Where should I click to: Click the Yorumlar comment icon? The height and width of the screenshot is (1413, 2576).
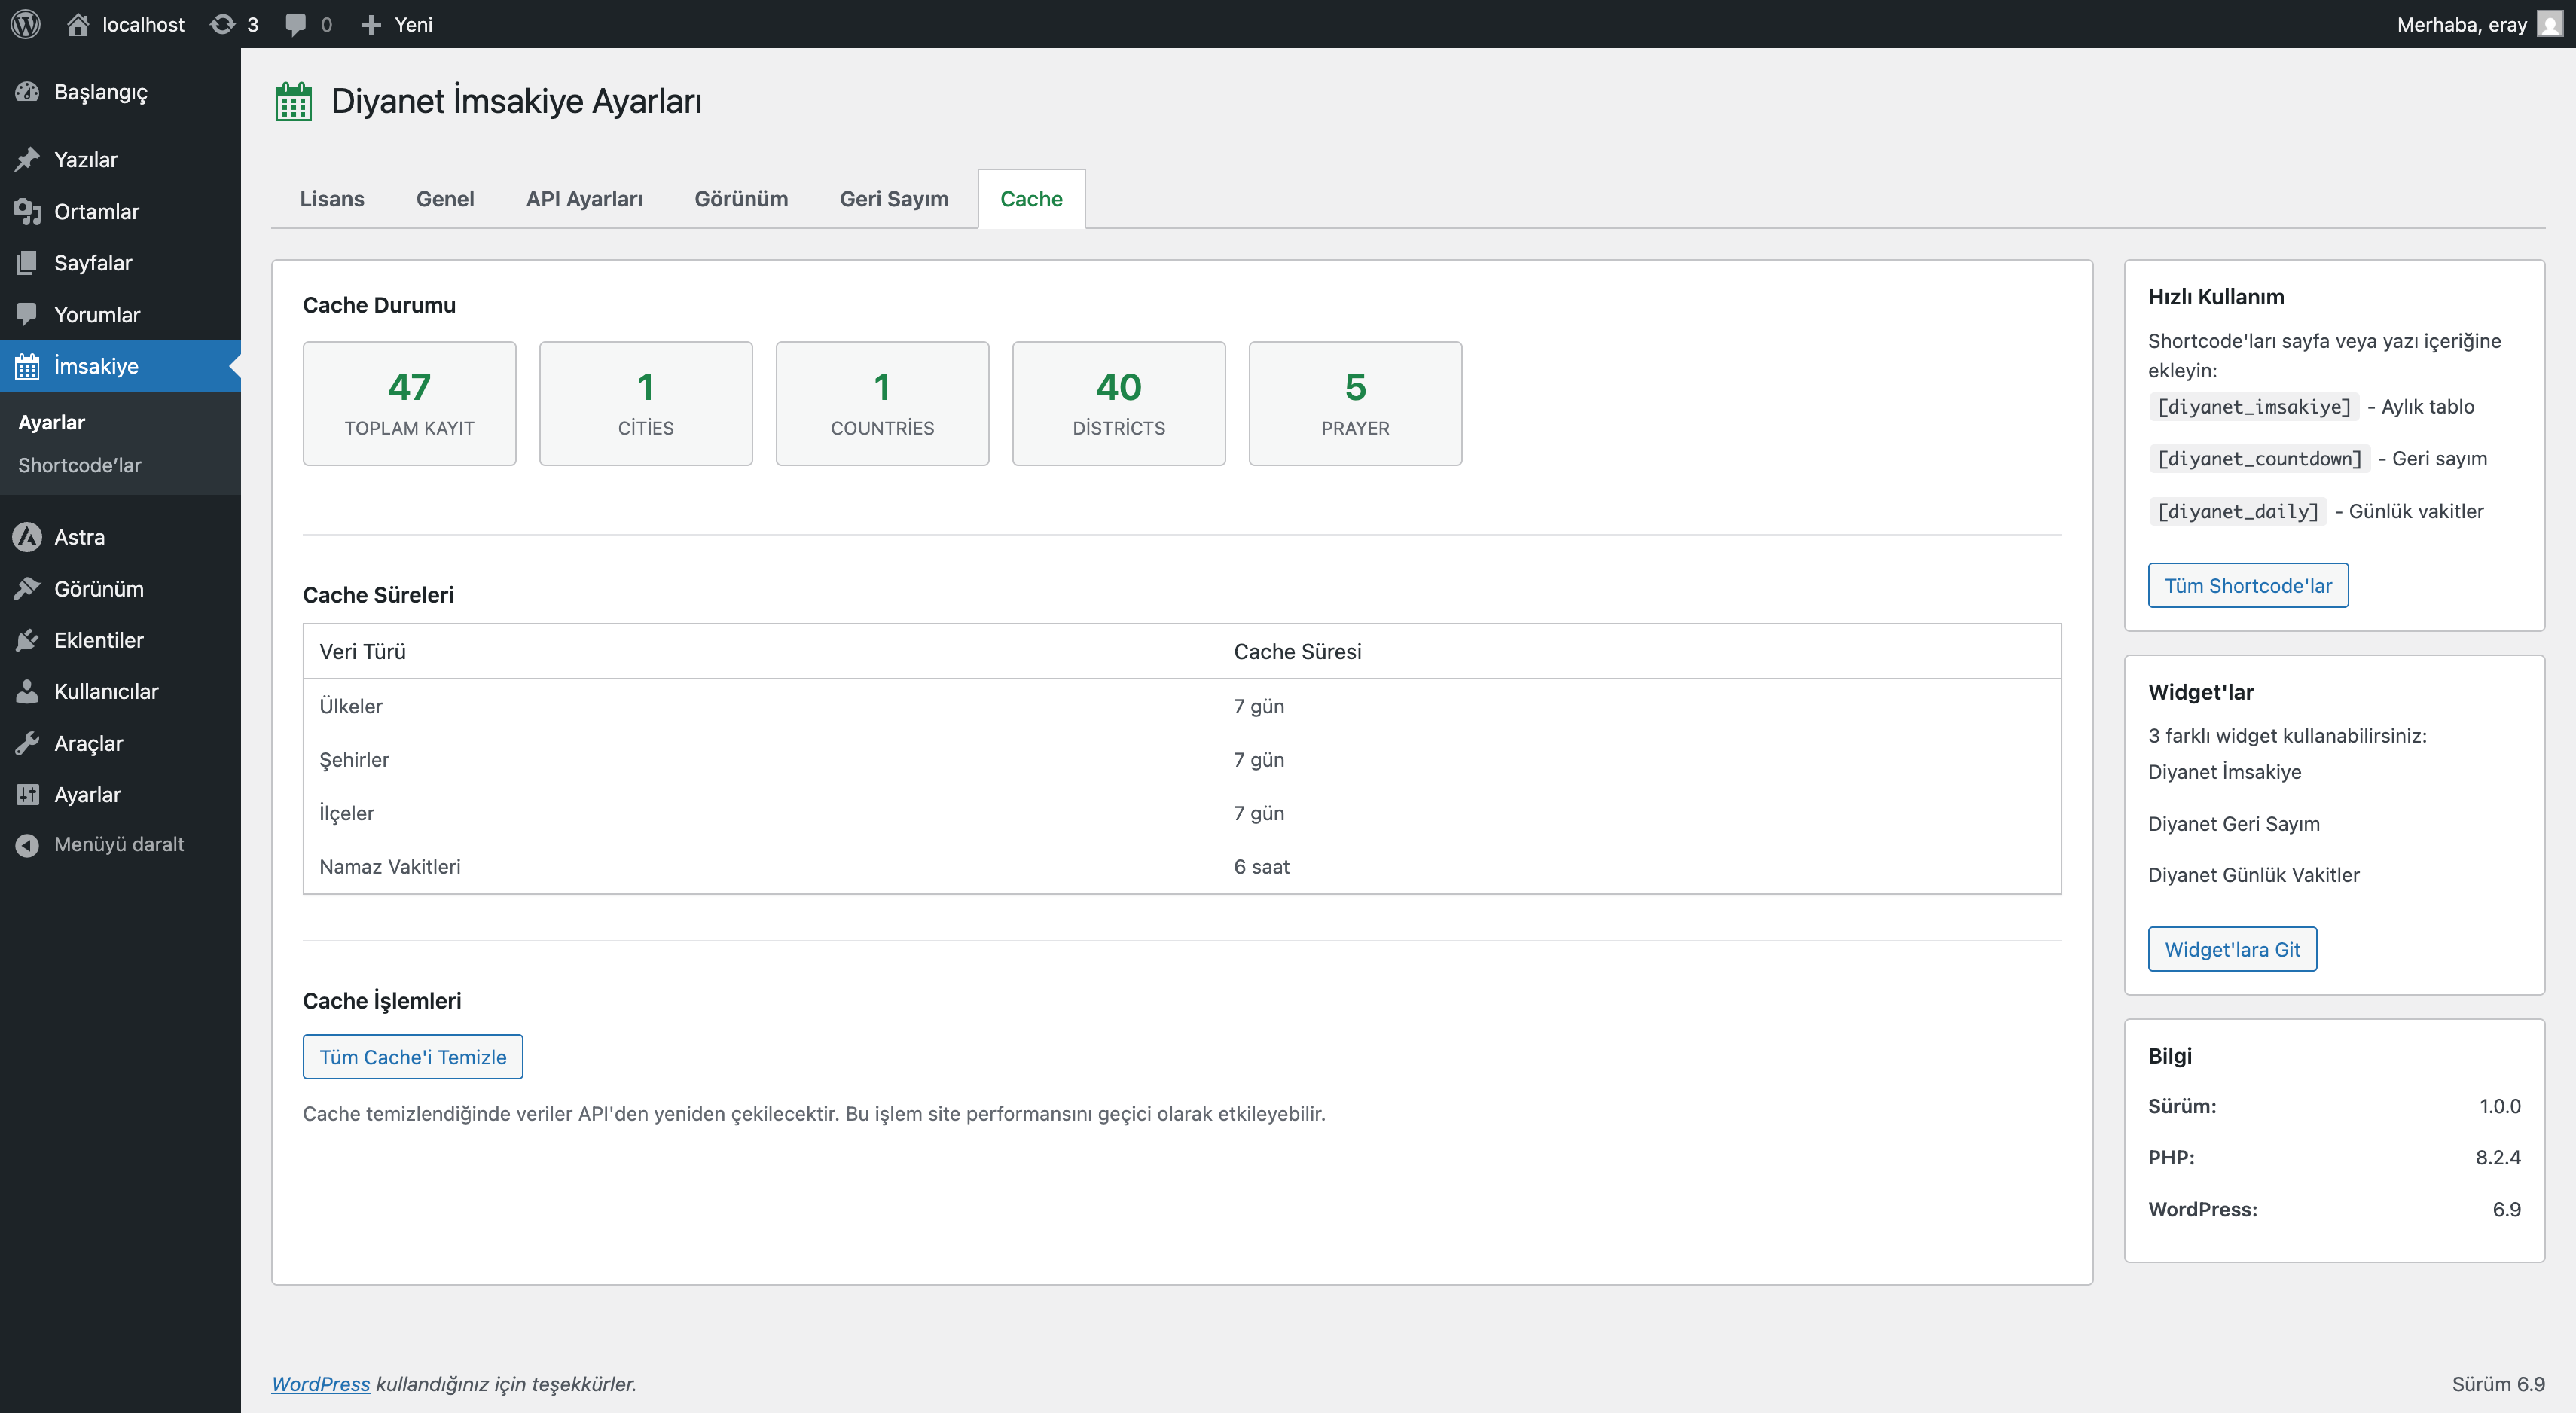(x=27, y=315)
